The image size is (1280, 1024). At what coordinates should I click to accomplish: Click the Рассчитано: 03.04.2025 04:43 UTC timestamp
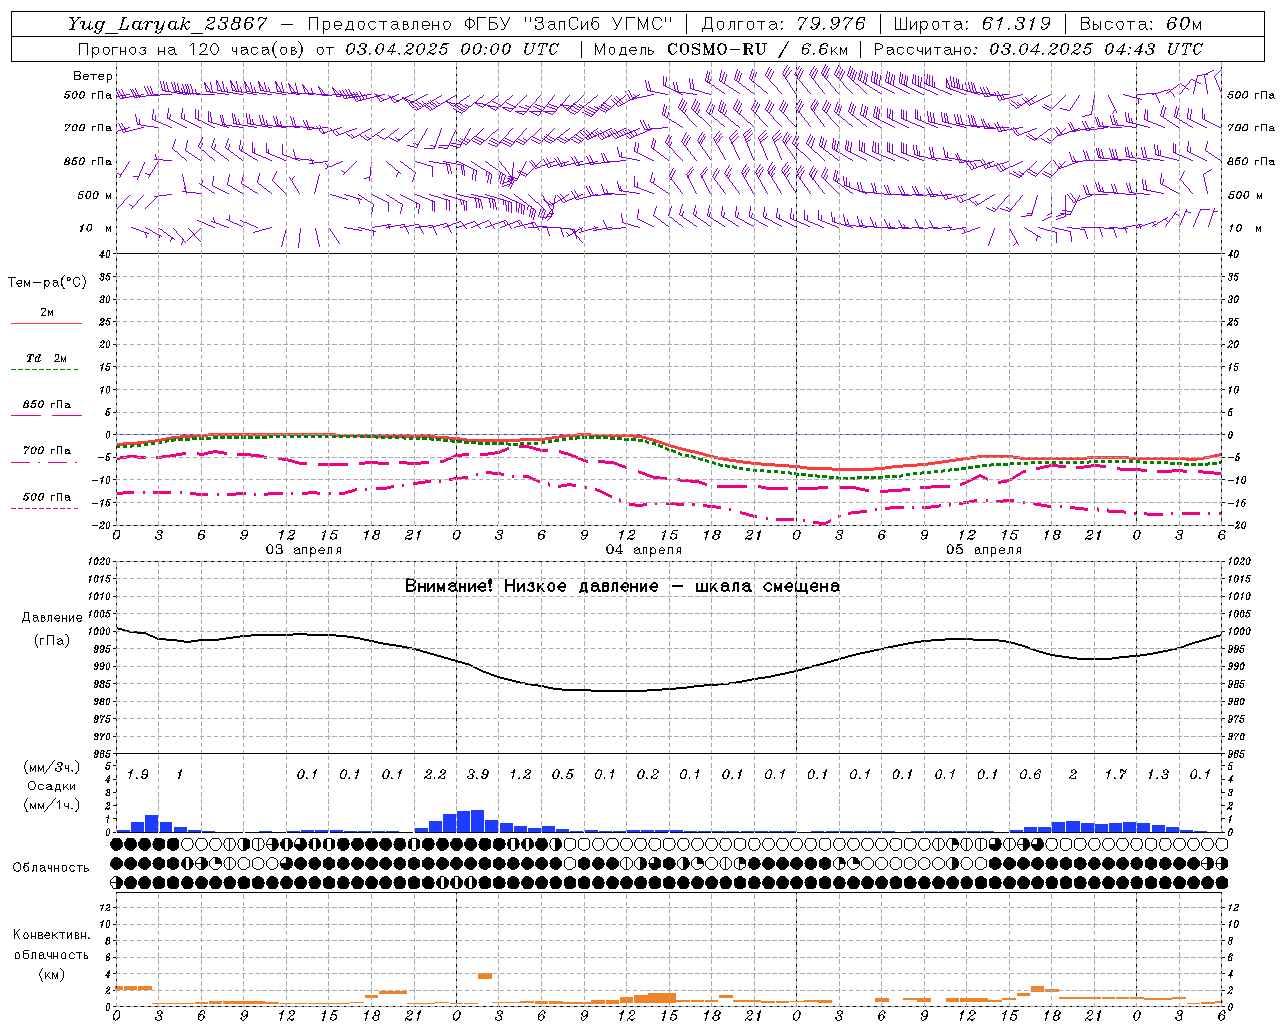point(1038,49)
